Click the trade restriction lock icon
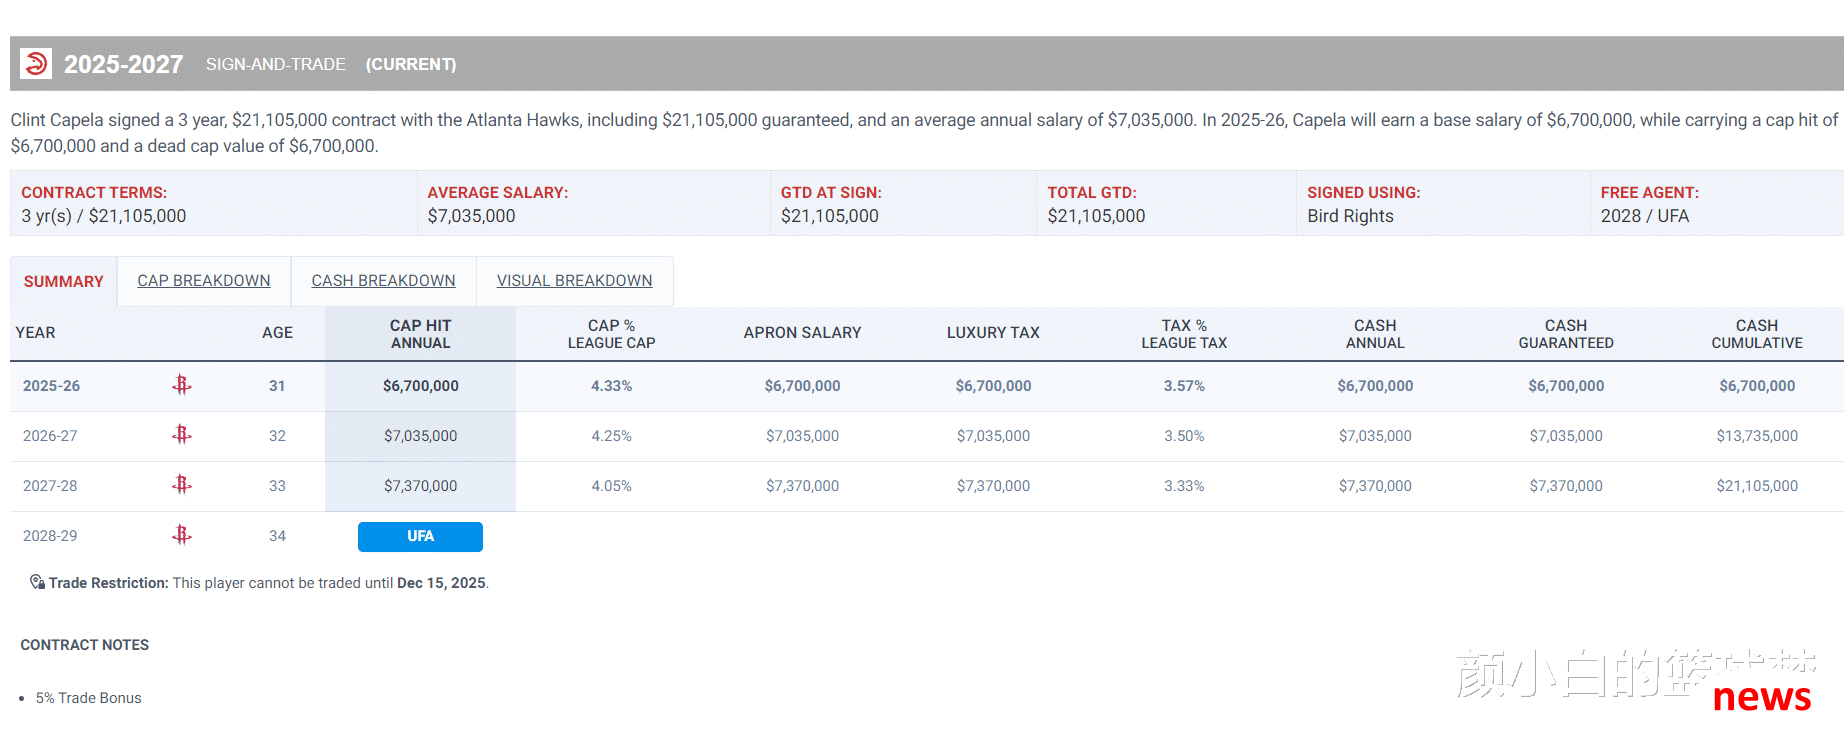This screenshot has width=1844, height=733. pyautogui.click(x=37, y=582)
